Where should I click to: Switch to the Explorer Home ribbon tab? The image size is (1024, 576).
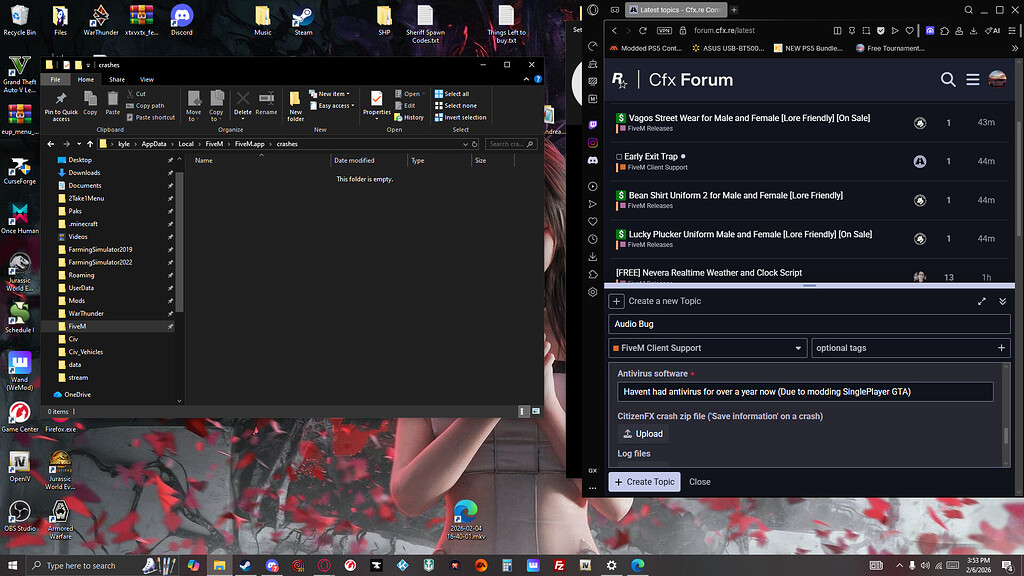pos(86,80)
